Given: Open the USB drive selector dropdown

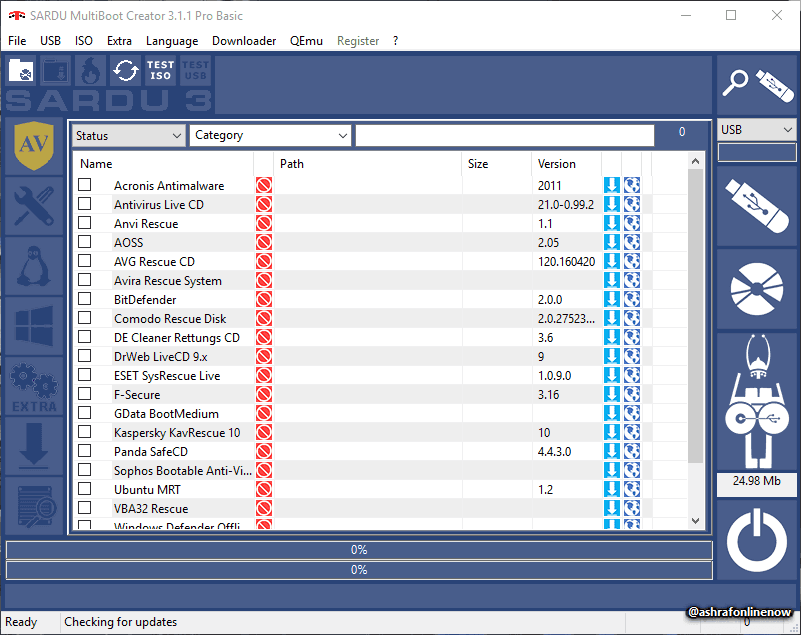Looking at the screenshot, I should tap(757, 130).
